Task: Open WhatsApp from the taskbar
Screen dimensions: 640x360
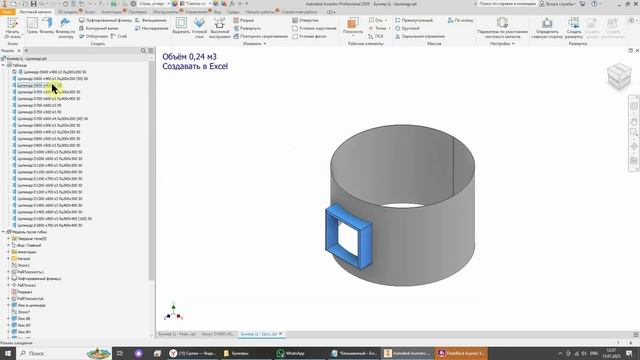Action: point(291,353)
